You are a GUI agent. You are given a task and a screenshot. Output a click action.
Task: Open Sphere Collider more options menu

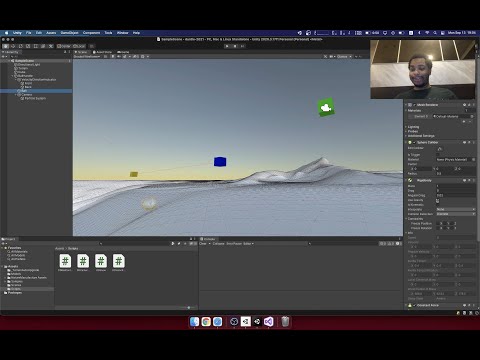474,142
